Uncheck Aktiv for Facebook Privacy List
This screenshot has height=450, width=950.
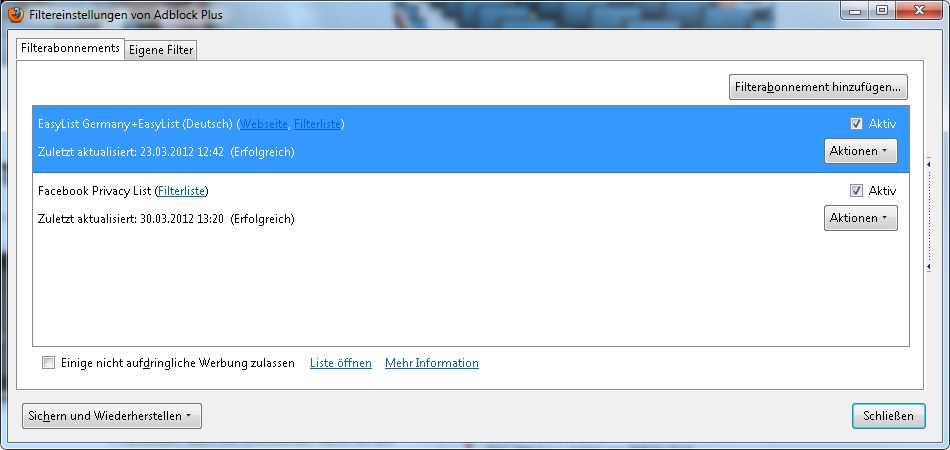[x=856, y=191]
